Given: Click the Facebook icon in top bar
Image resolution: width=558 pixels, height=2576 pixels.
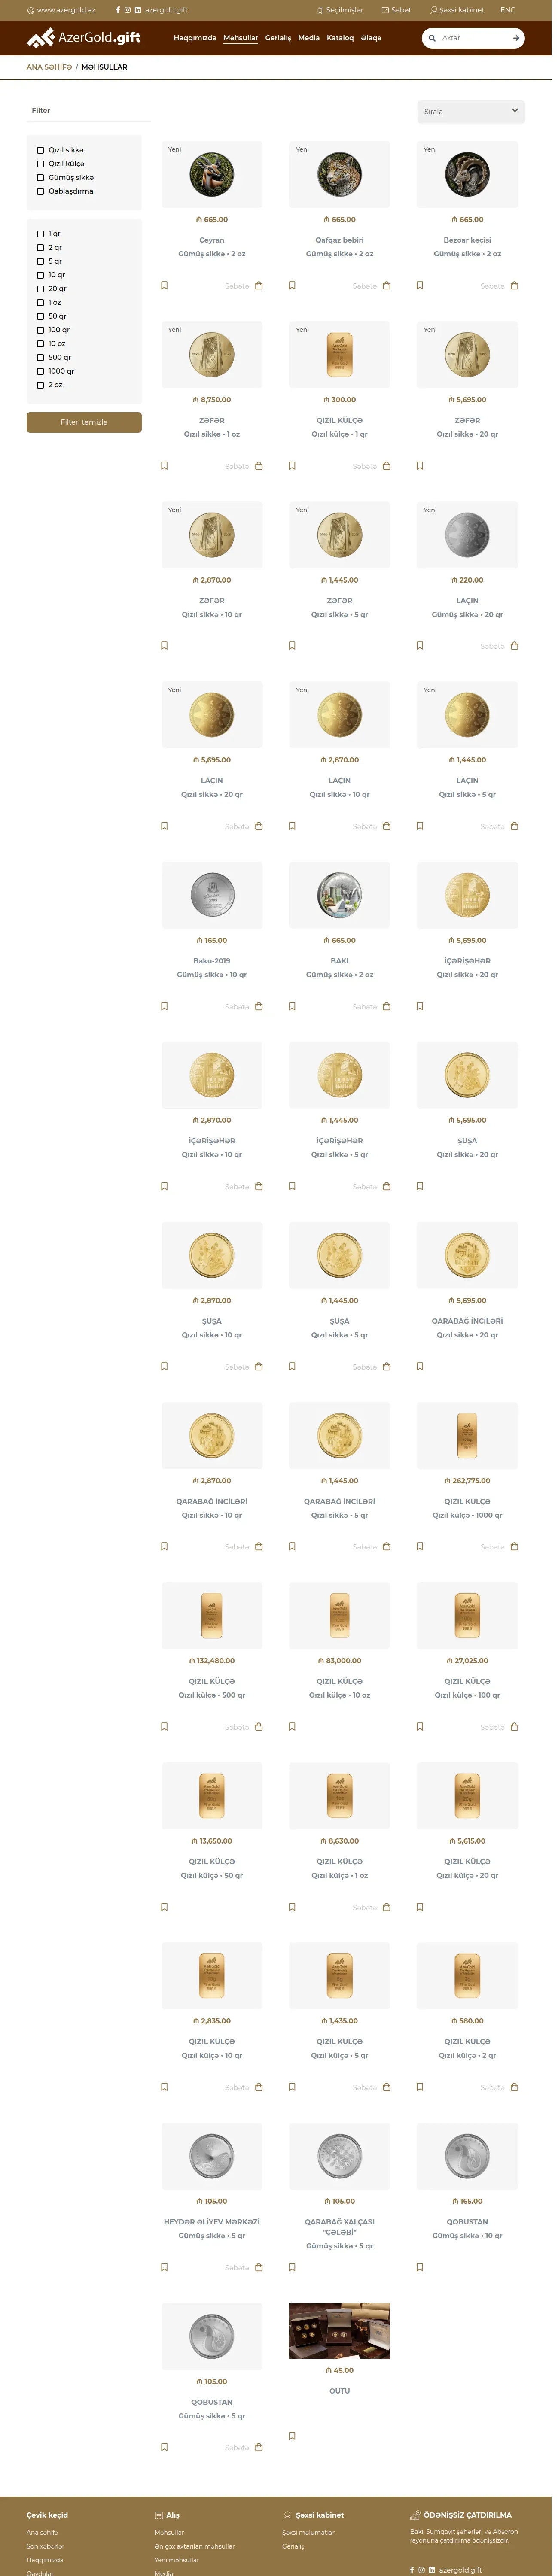Looking at the screenshot, I should (118, 10).
